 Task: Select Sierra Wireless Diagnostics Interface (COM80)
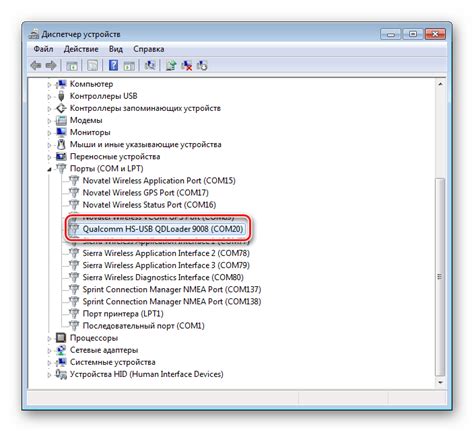(163, 277)
